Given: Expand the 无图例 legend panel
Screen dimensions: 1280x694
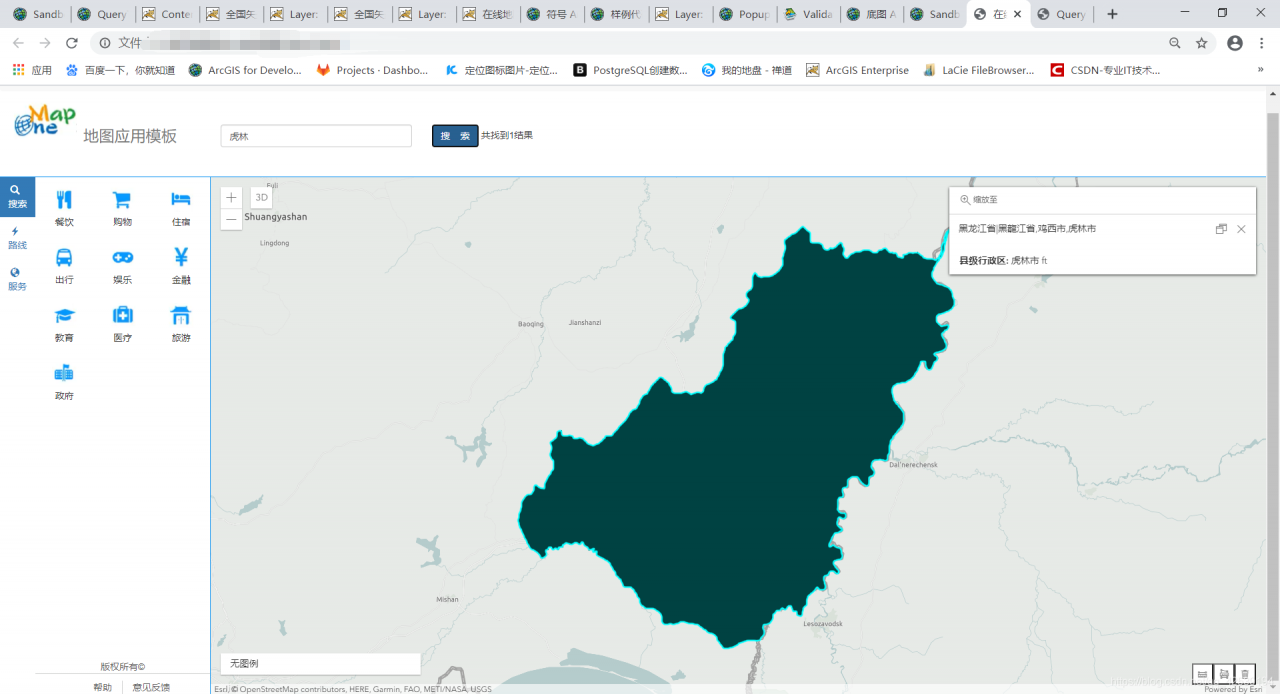Looking at the screenshot, I should point(320,663).
